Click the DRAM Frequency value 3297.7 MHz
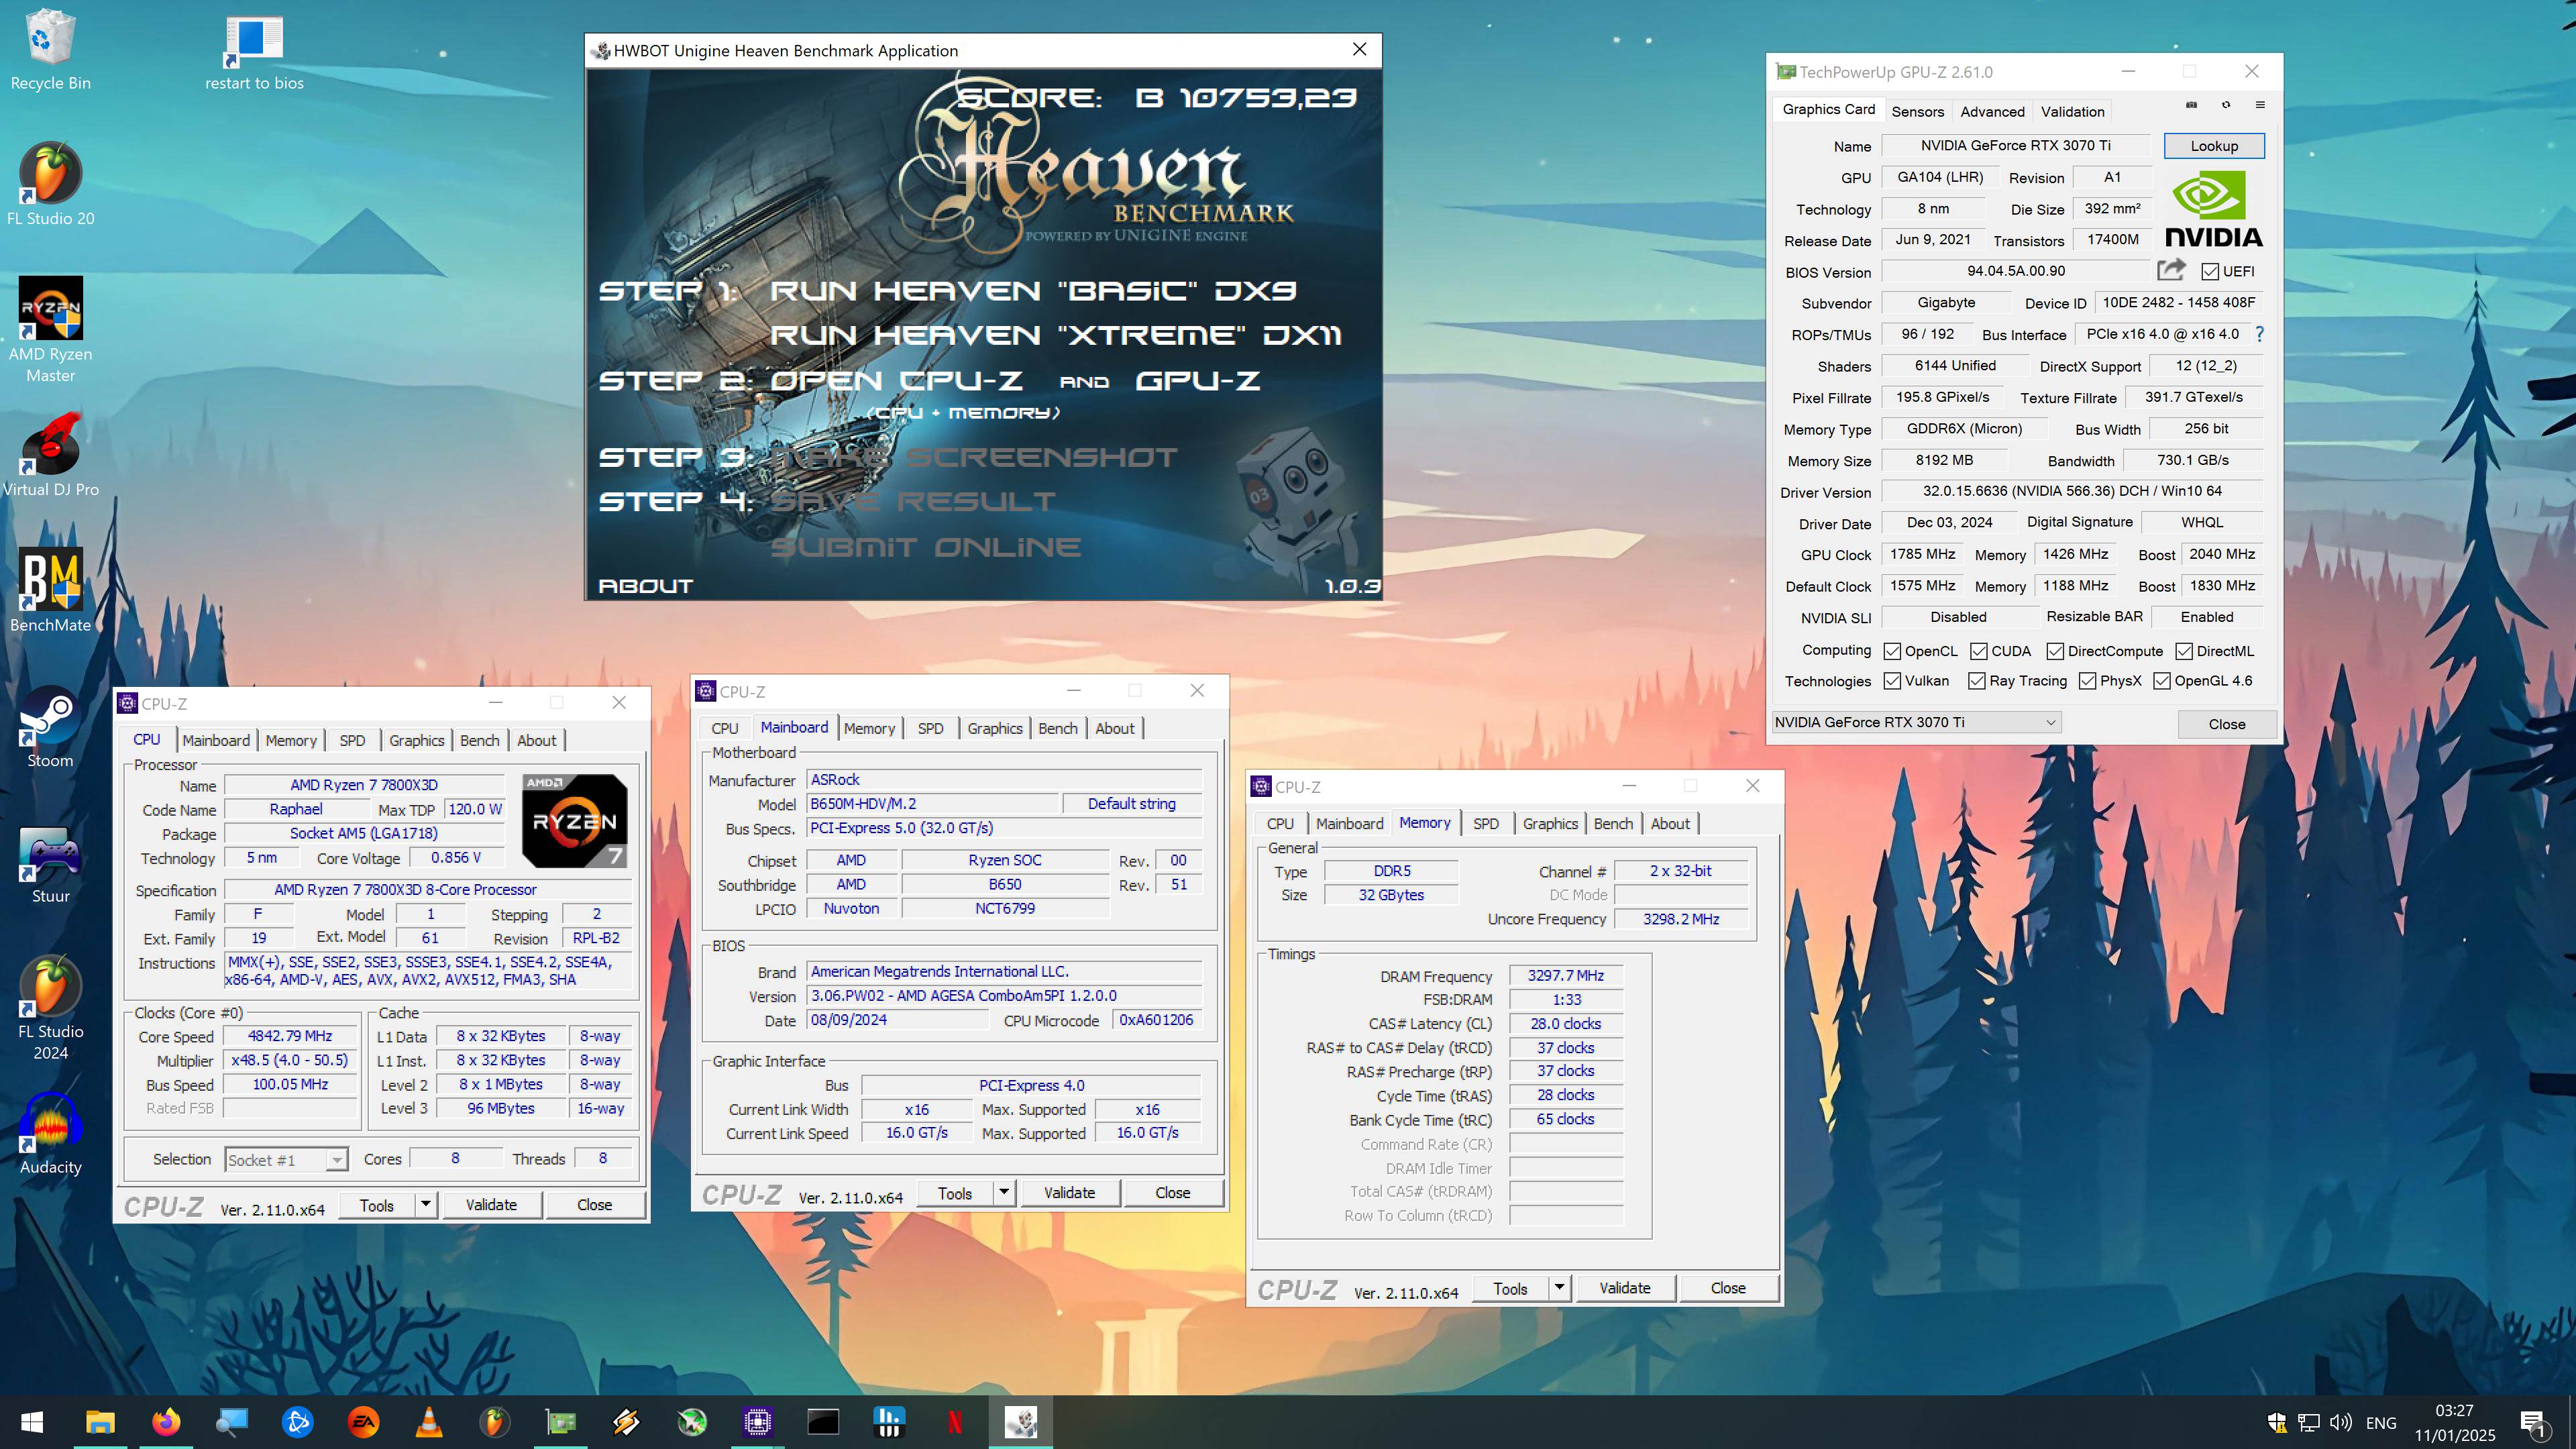This screenshot has width=2576, height=1449. coord(1565,976)
